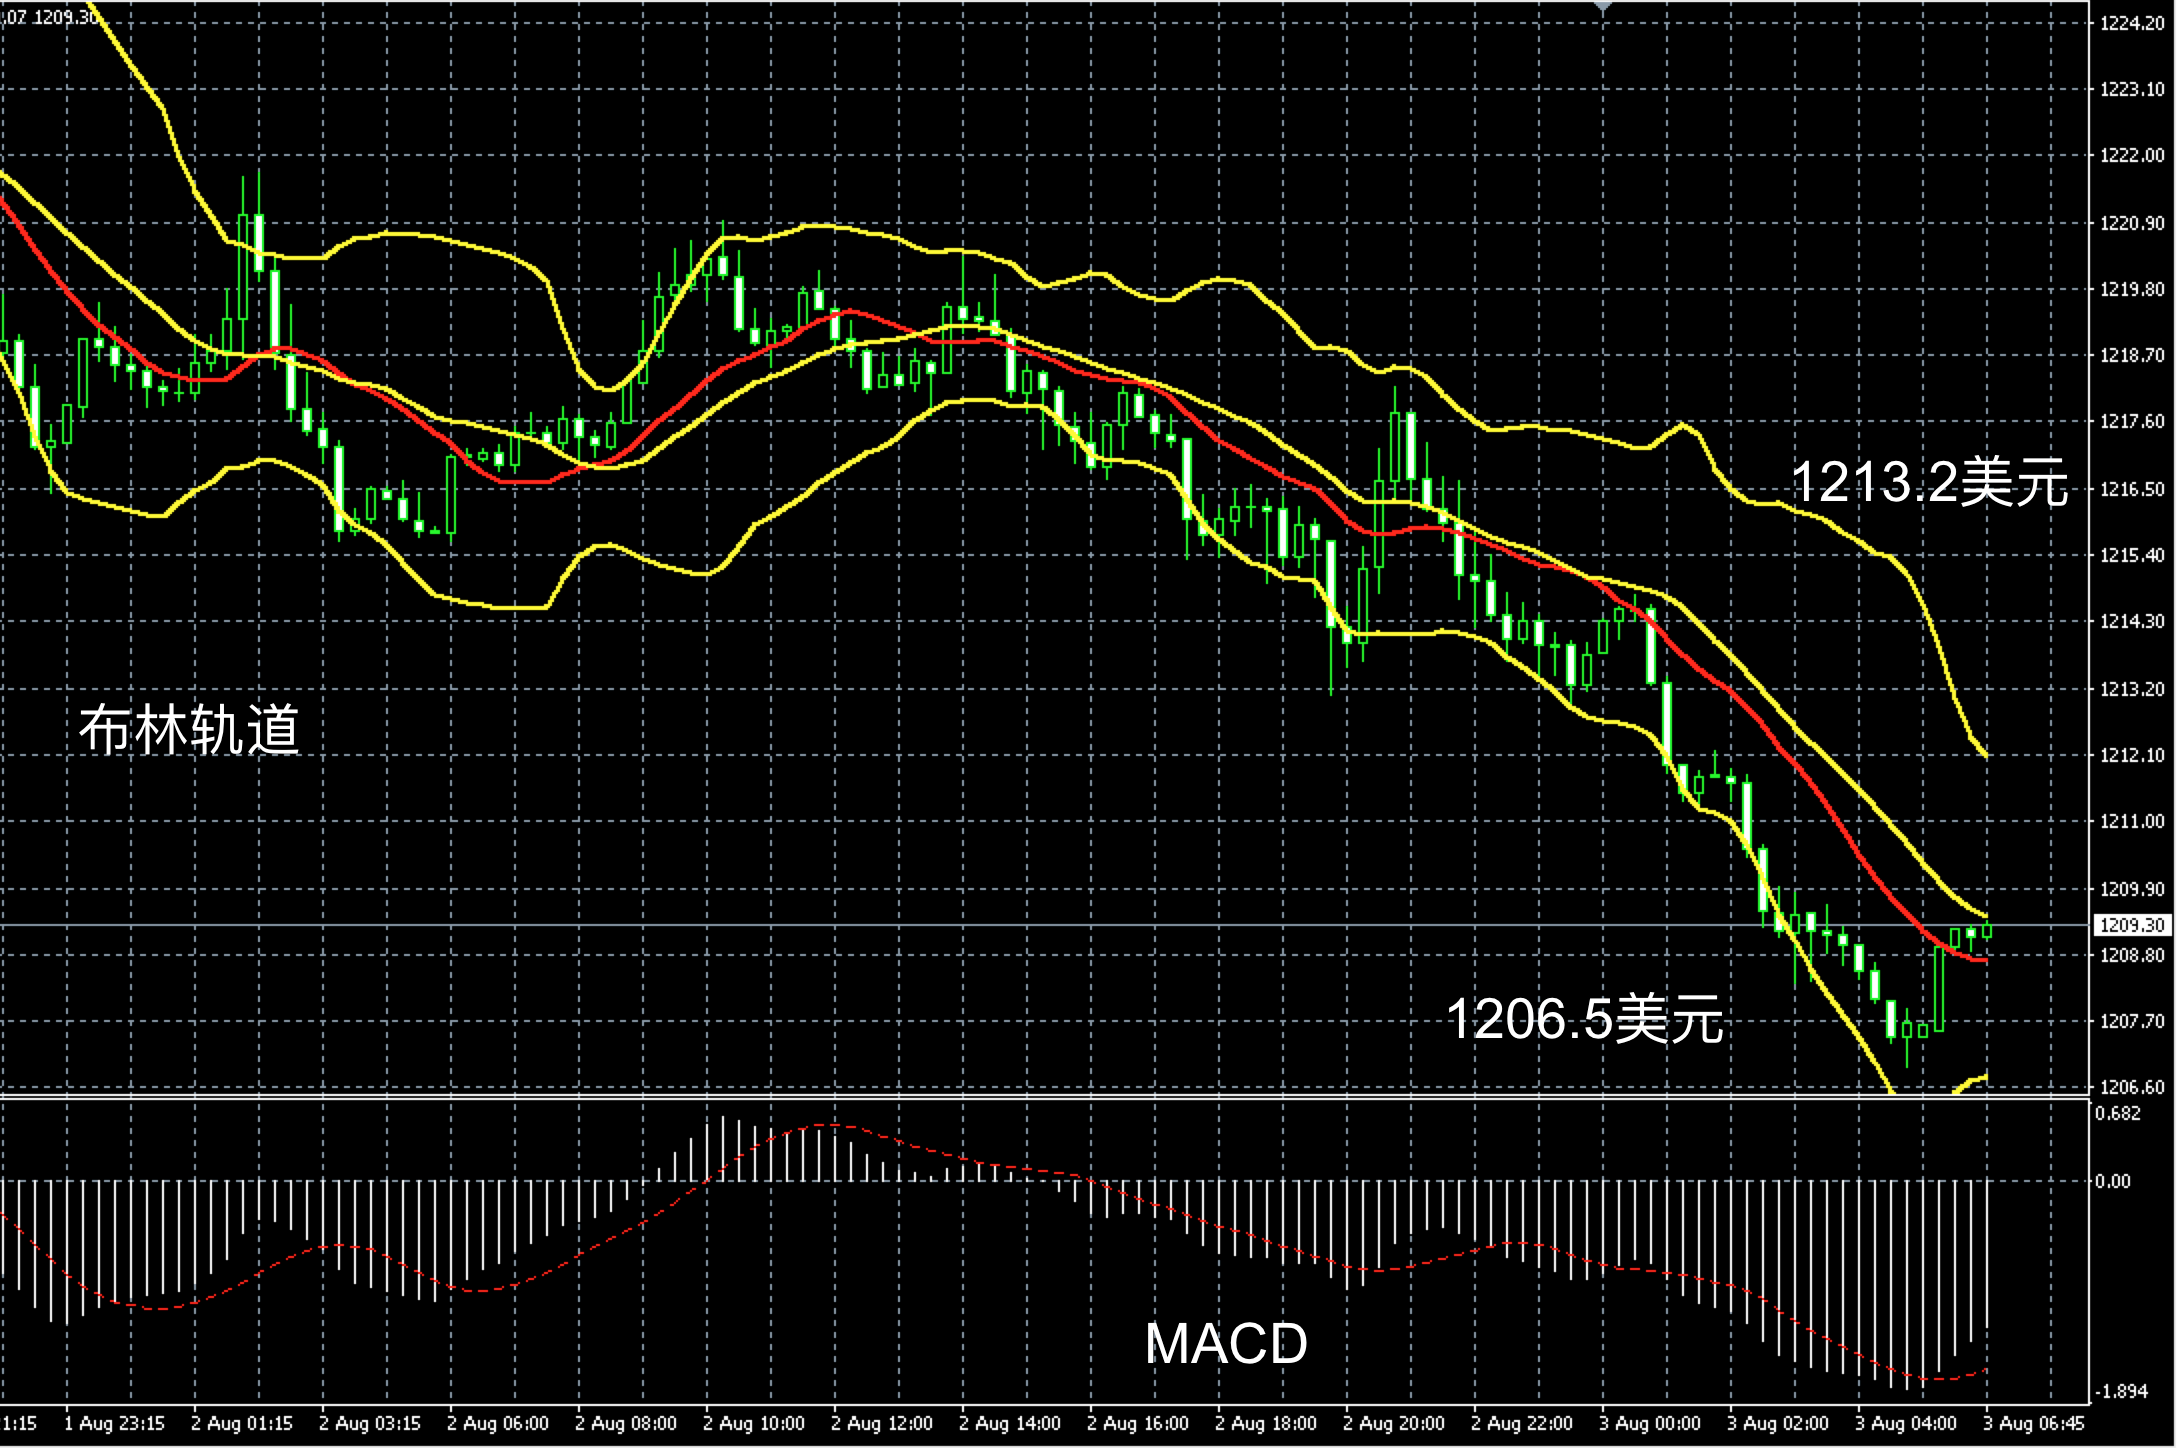Click the 1206.5美元 price annotation
The image size is (2178, 1448).
point(1584,1020)
